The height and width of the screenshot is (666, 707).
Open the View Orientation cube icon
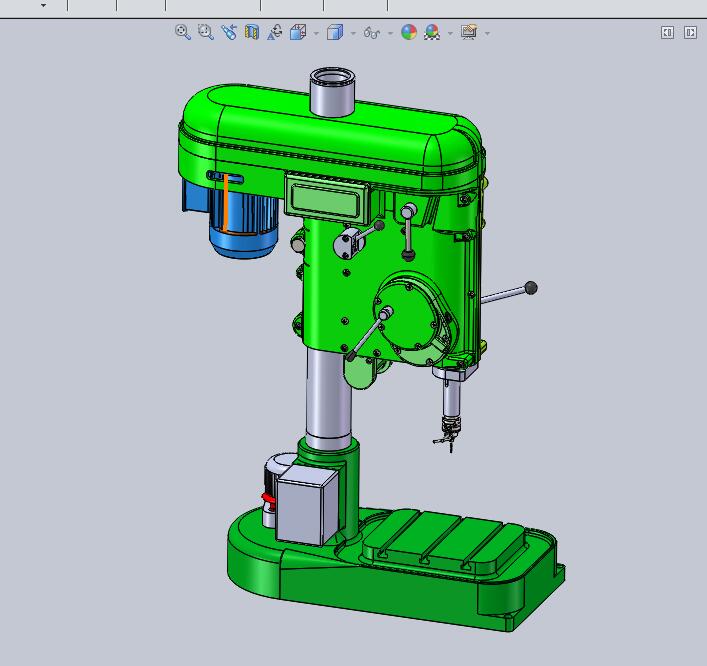298,32
